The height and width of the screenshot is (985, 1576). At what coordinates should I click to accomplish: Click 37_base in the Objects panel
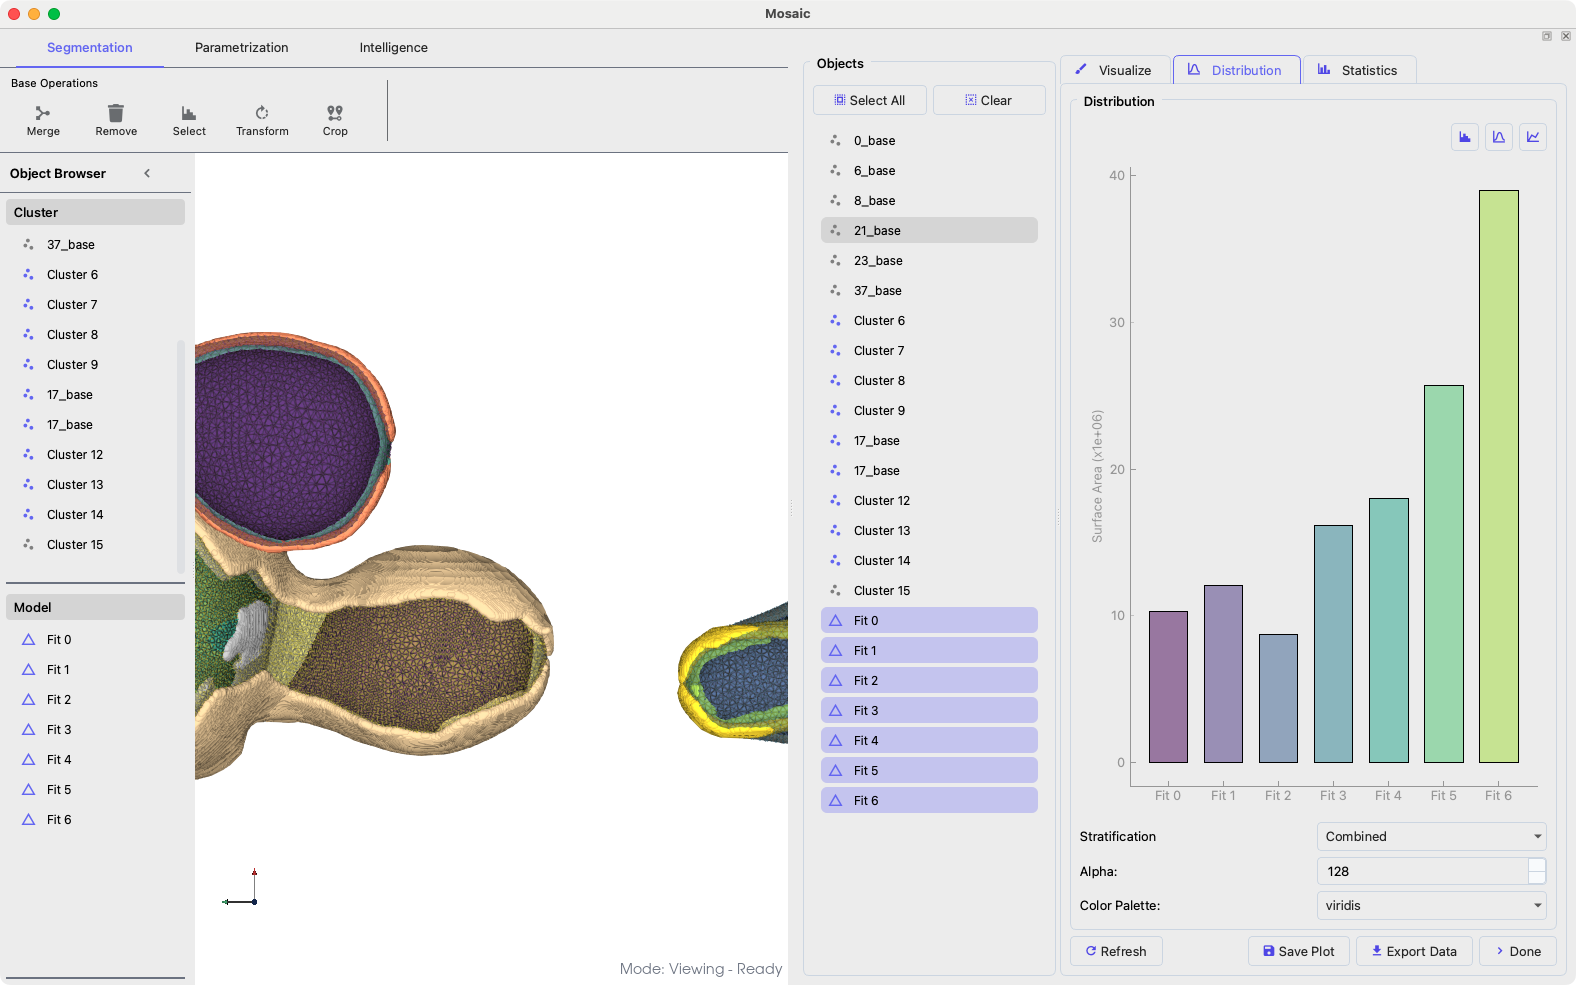929,291
